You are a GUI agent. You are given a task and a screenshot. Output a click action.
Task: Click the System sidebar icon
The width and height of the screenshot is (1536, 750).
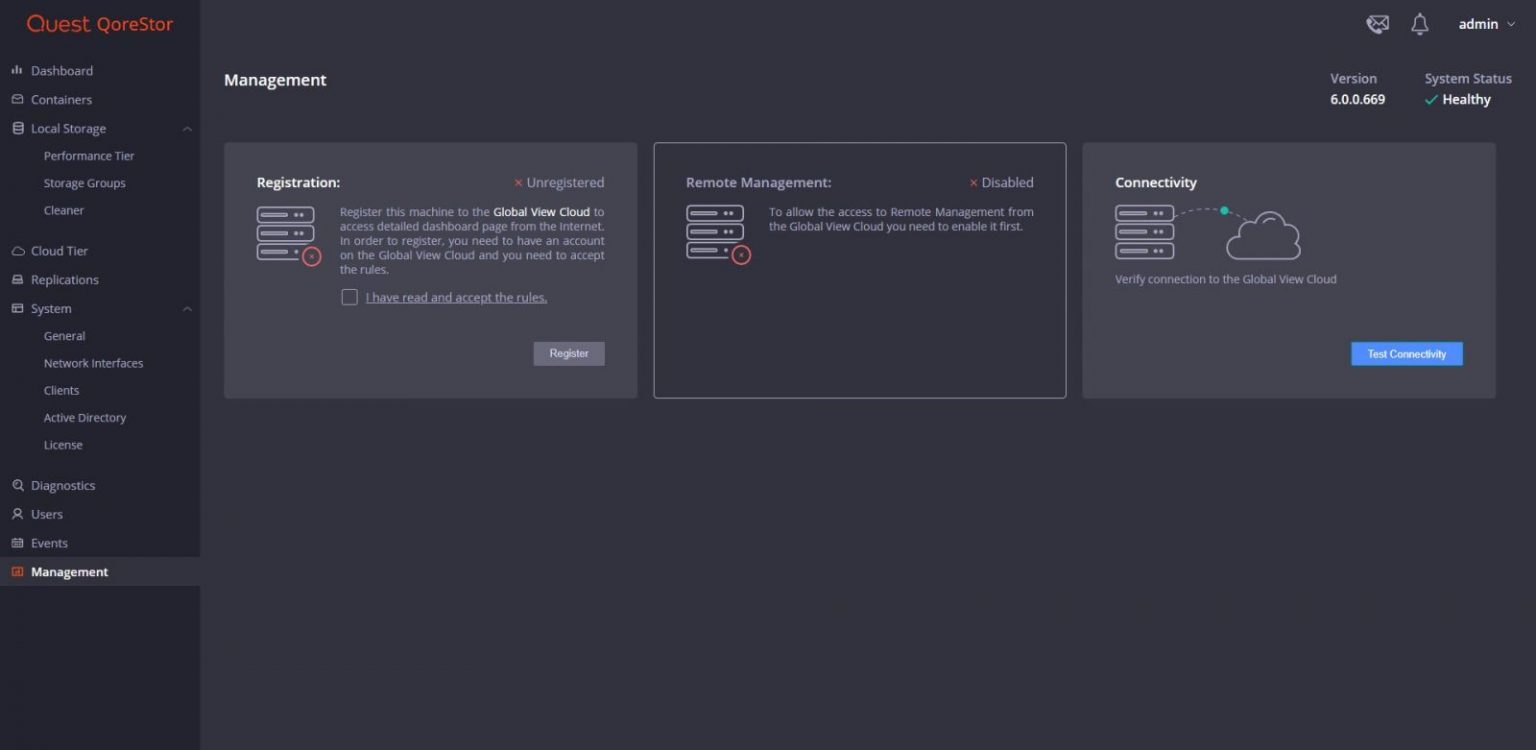tap(17, 309)
